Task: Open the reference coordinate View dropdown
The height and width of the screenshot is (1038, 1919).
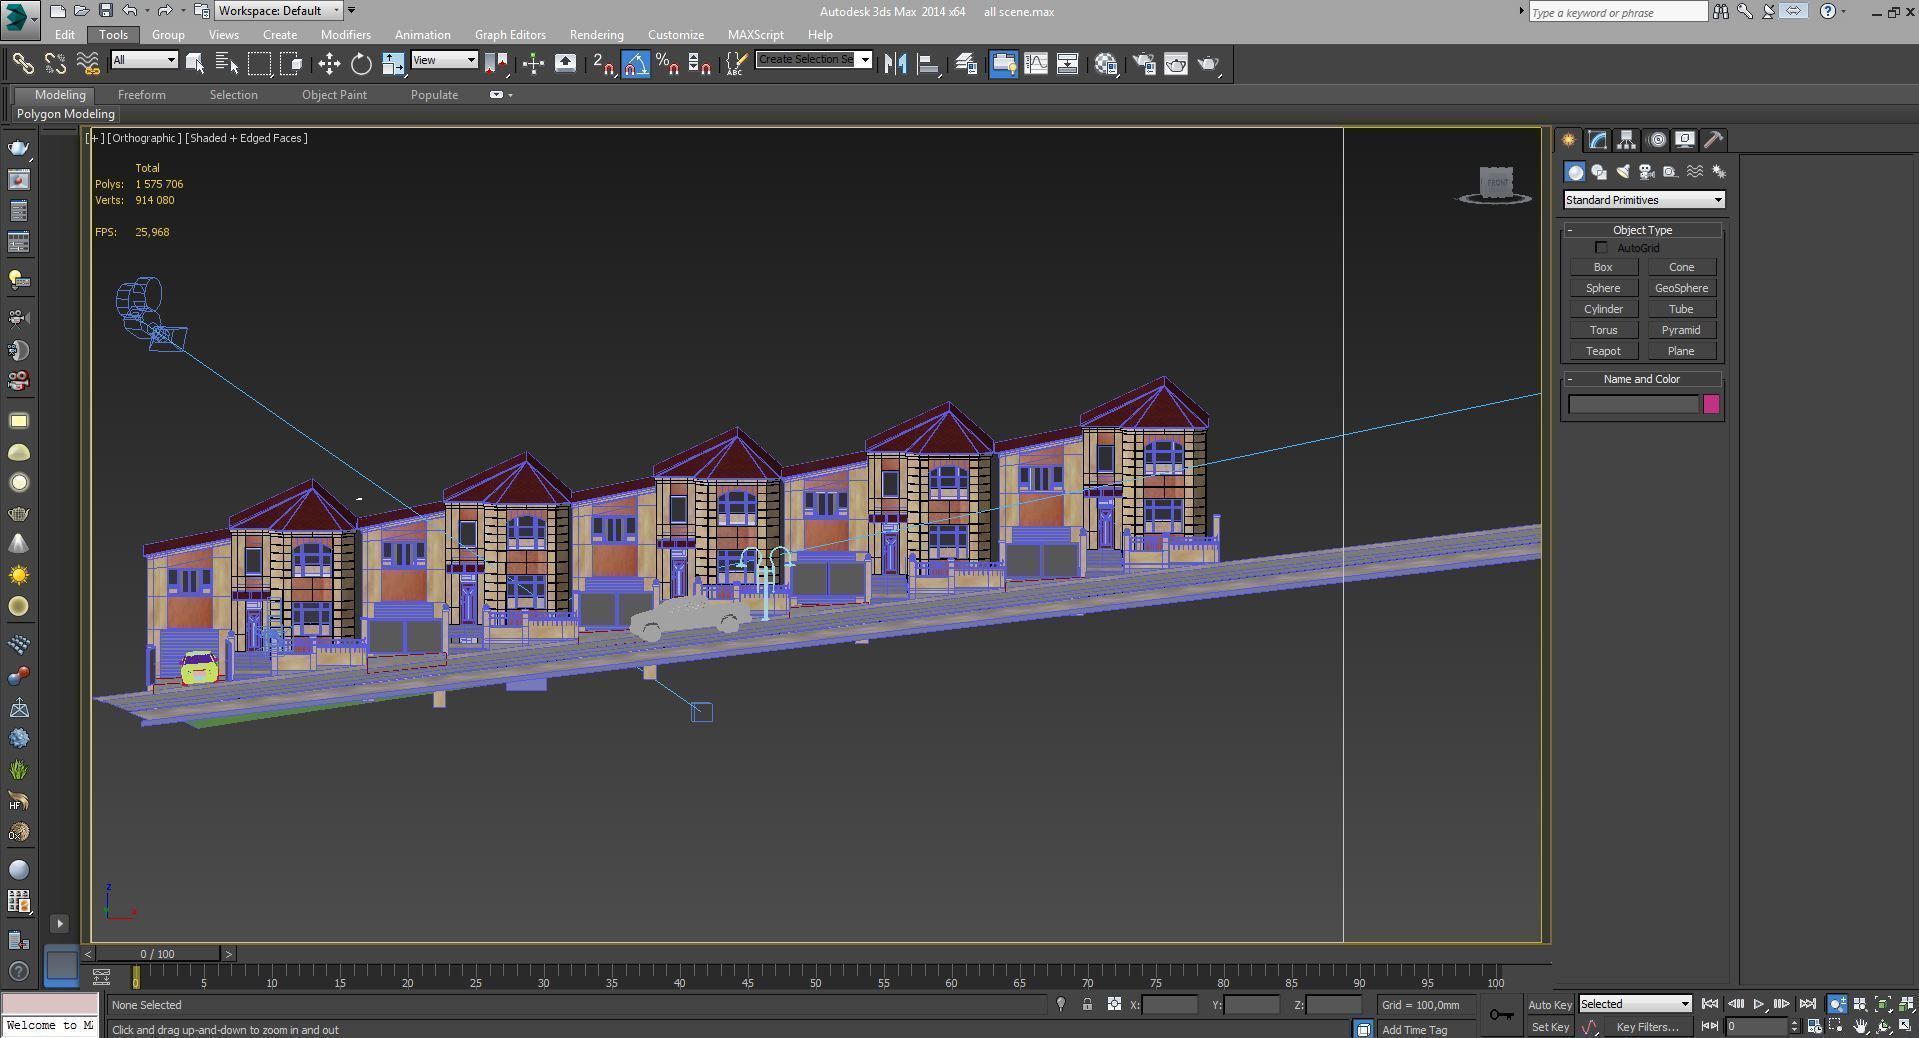Action: pos(444,60)
